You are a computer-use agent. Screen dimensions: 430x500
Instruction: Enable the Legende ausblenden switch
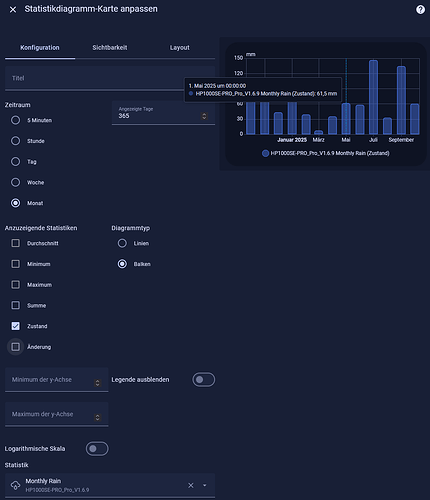203,380
